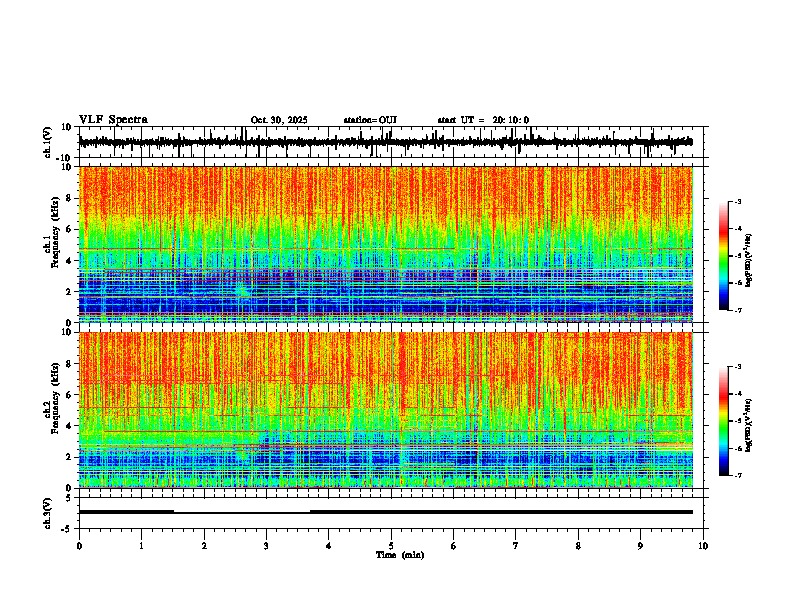
Task: Click the "ch.3(V)" axis label
Action: tap(48, 514)
